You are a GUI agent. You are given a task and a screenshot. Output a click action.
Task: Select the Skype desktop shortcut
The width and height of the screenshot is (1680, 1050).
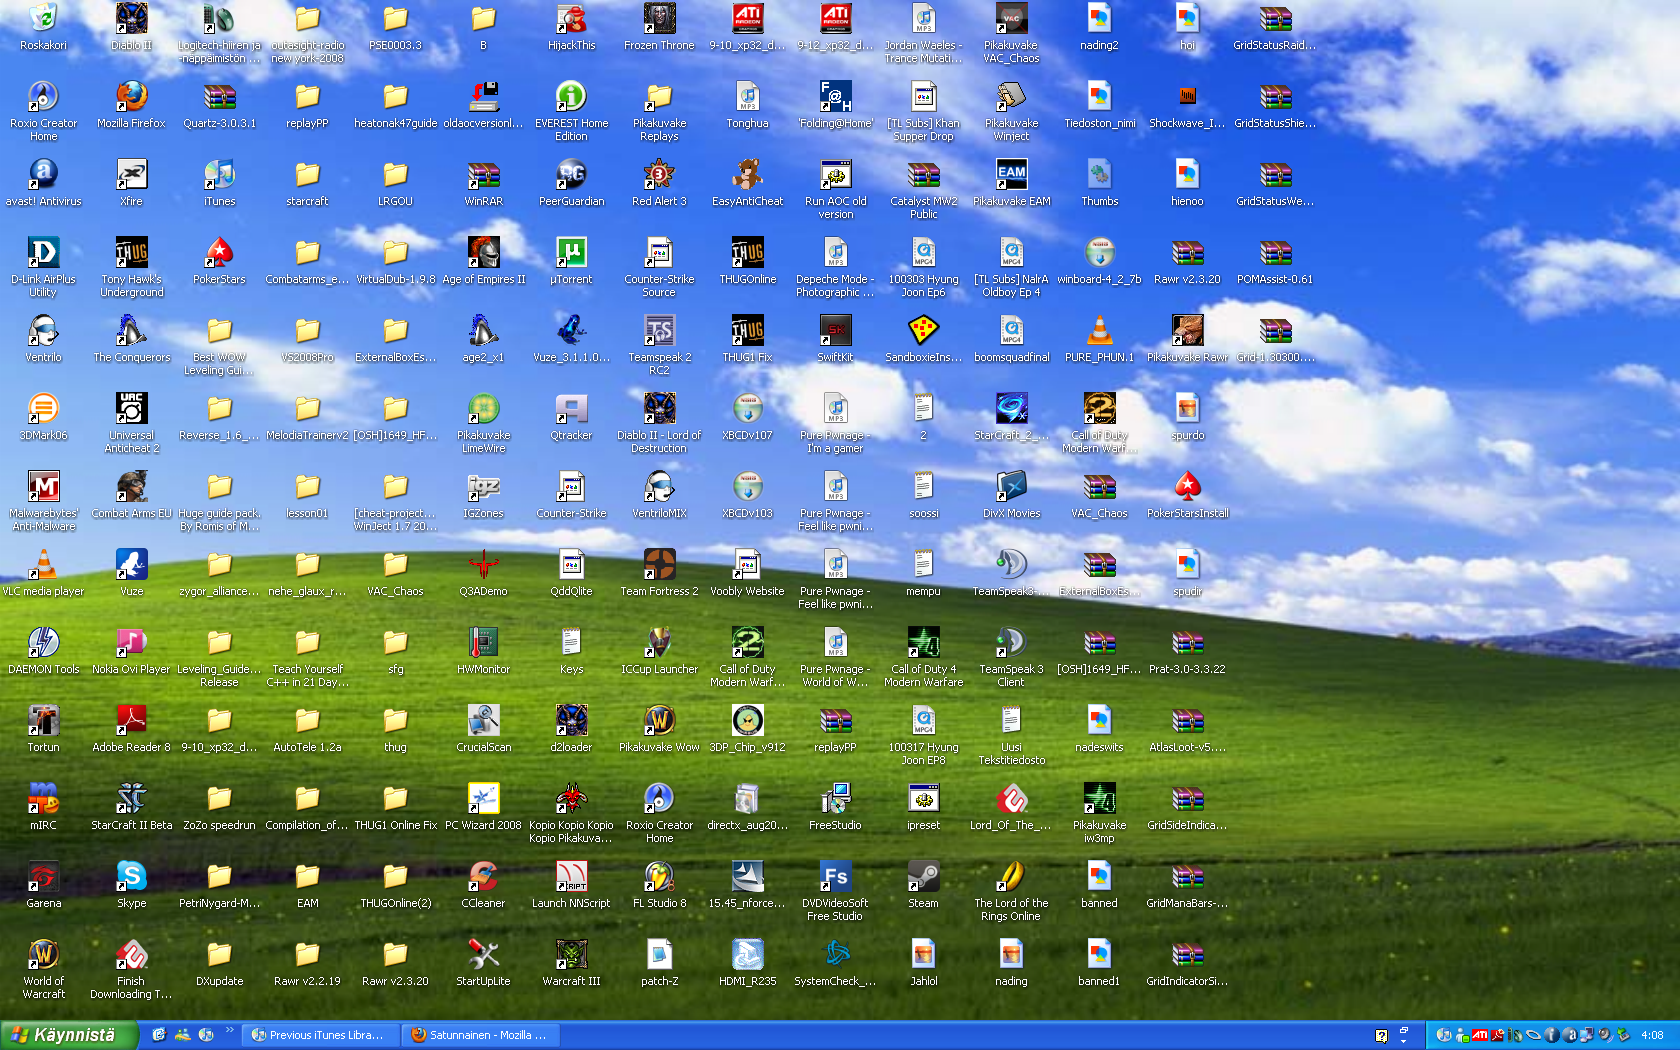(131, 877)
